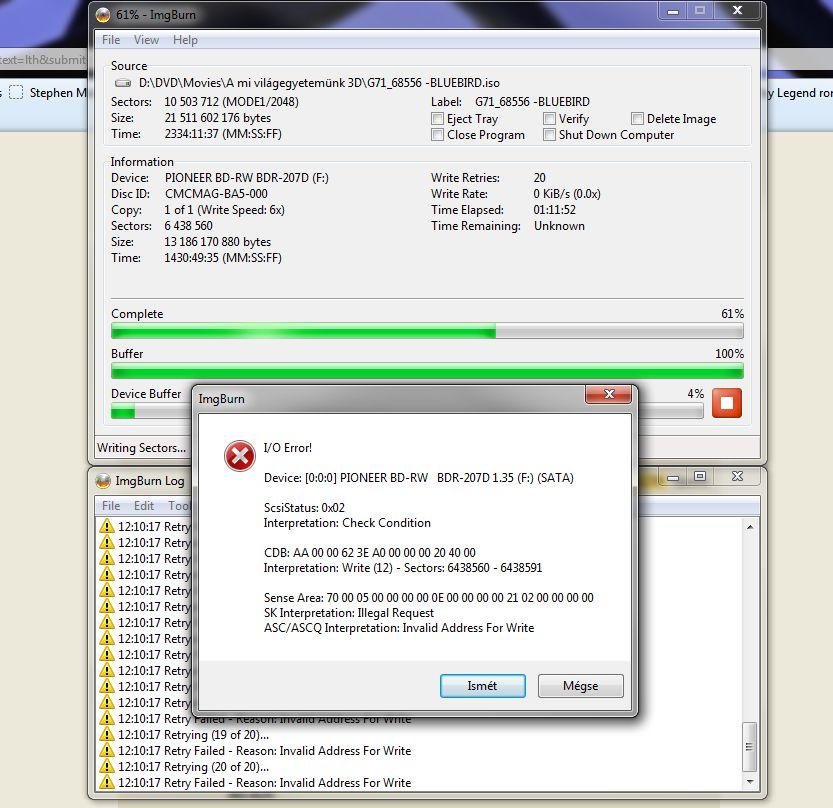Click warning icon on 'Retrying (19 of 20)' row
Viewport: 833px width, 808px height.
[x=107, y=735]
